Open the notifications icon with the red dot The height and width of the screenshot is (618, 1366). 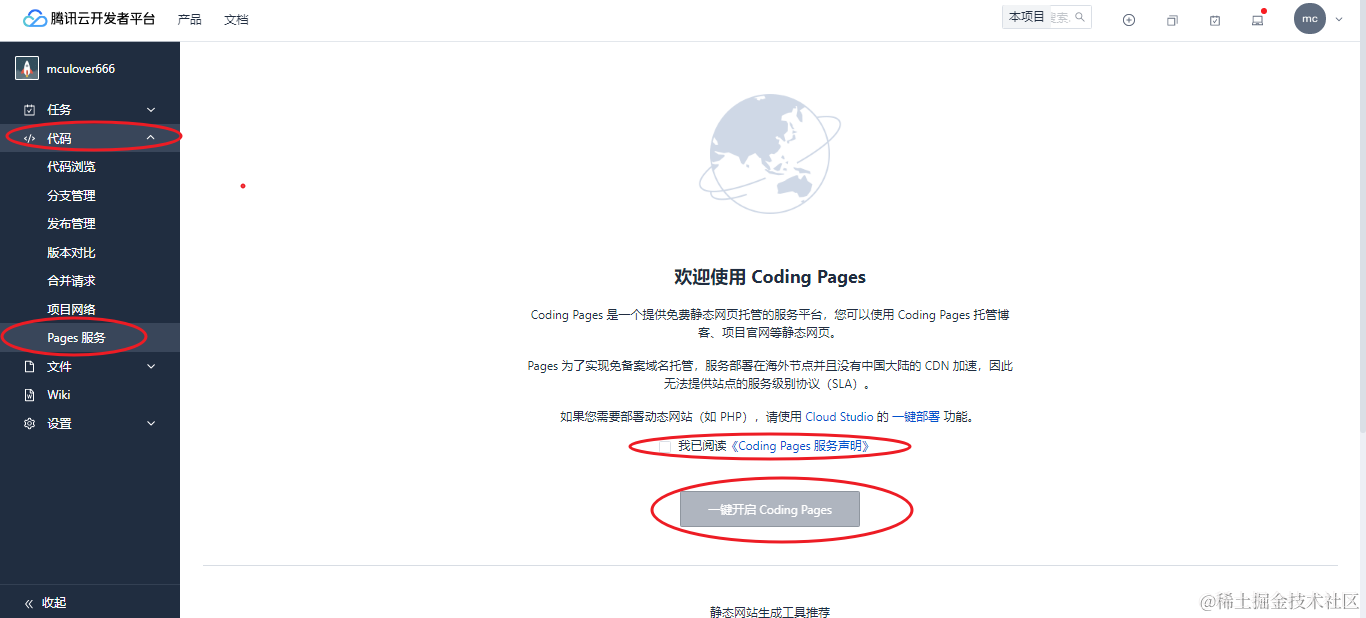(x=1258, y=20)
